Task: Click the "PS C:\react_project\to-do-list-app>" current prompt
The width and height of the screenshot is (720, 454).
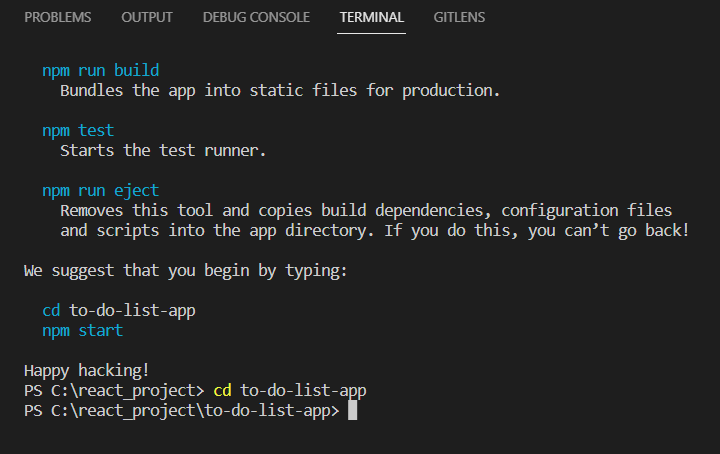Action: click(x=181, y=410)
